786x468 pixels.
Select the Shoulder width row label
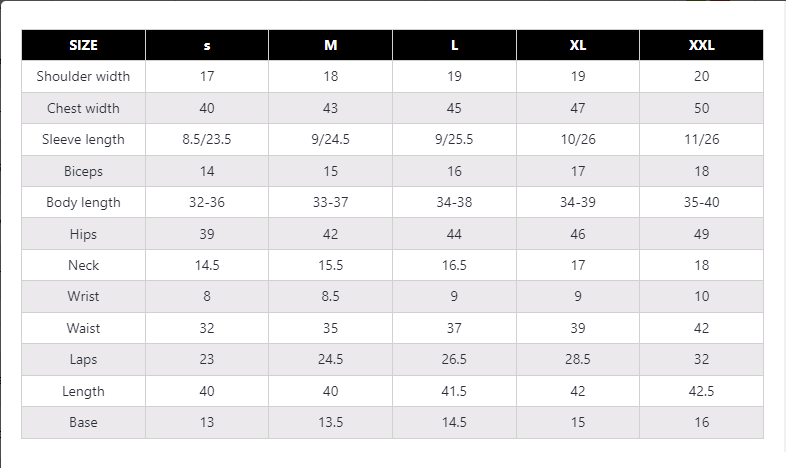83,76
